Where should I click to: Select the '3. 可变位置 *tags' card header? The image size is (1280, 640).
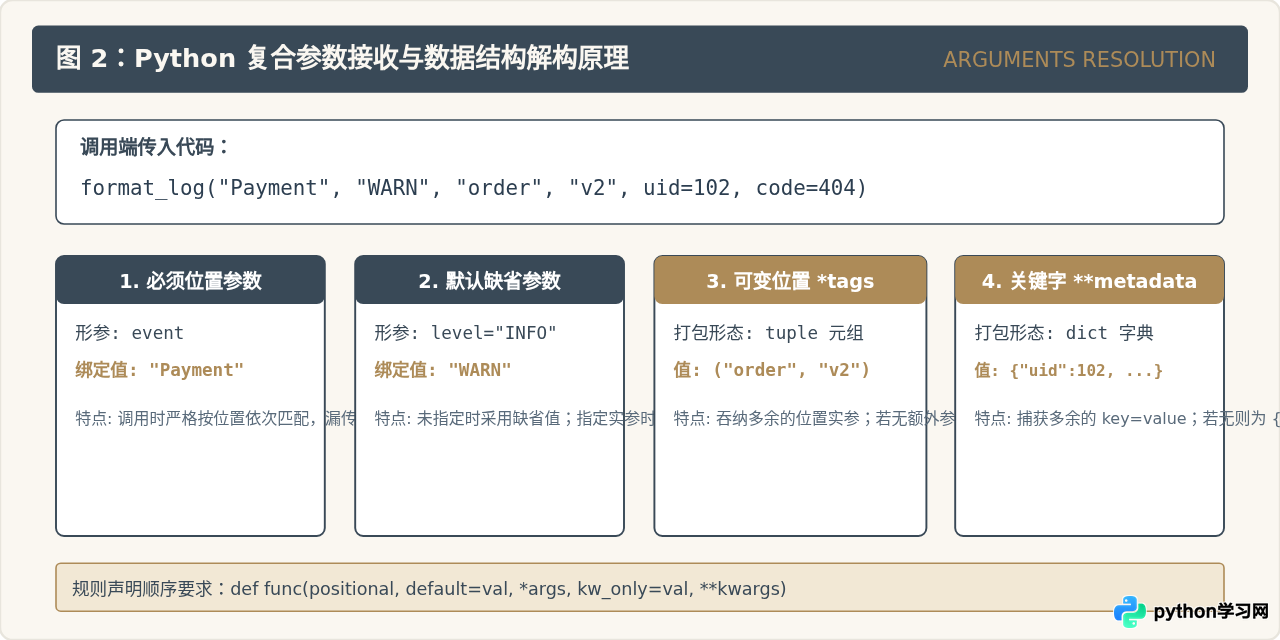pyautogui.click(x=790, y=280)
